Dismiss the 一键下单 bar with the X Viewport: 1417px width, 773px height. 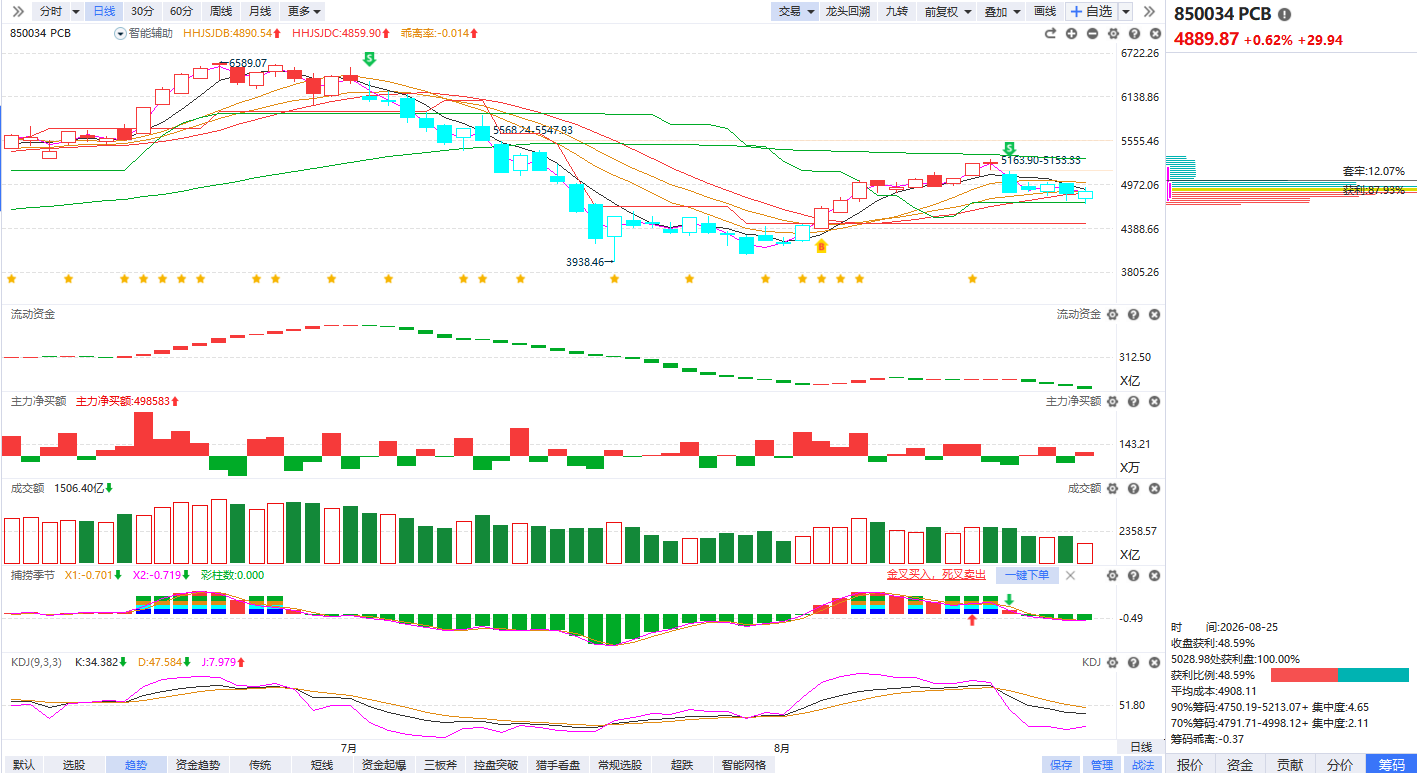[1071, 575]
